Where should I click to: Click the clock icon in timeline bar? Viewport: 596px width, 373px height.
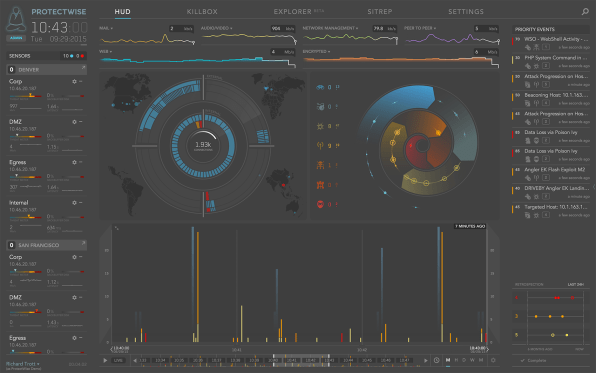437,360
